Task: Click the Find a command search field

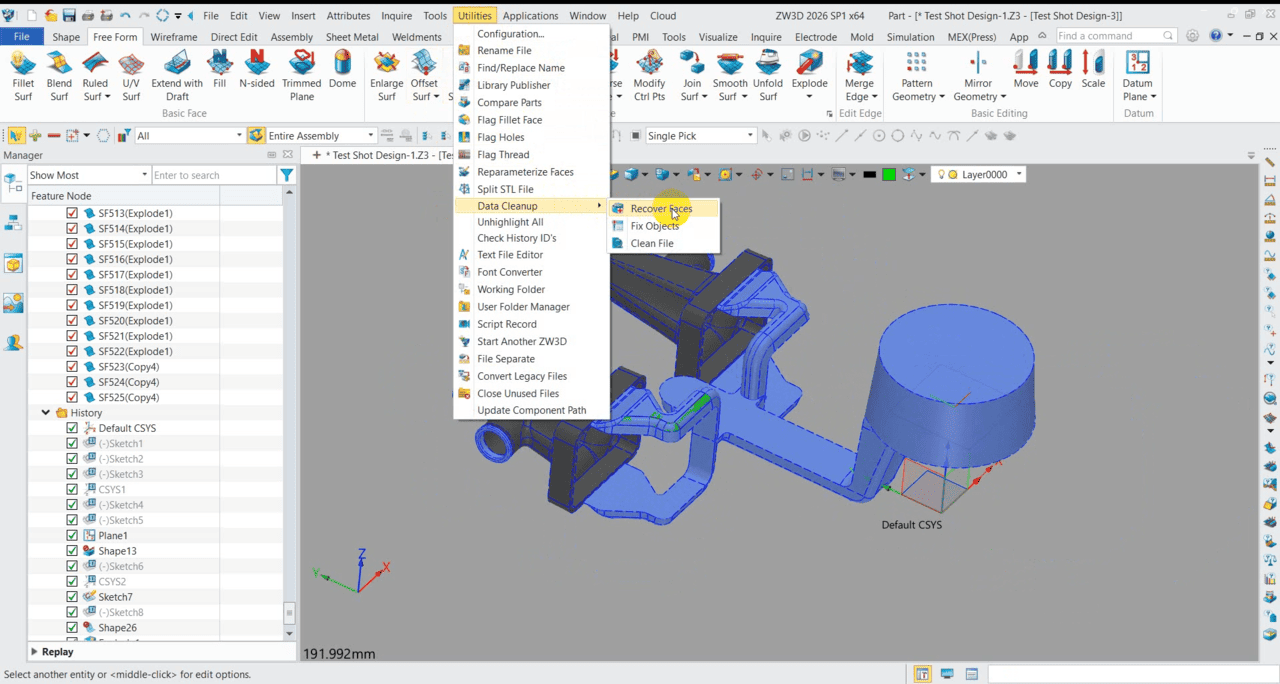Action: [1108, 36]
